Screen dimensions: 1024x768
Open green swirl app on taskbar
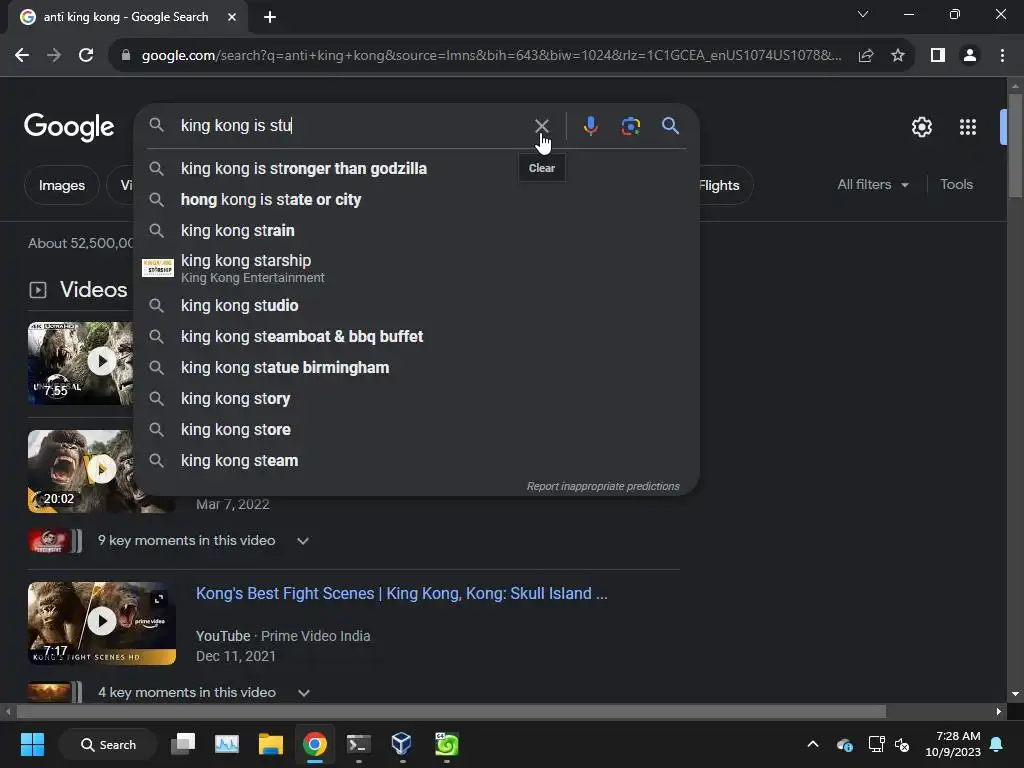coord(447,744)
